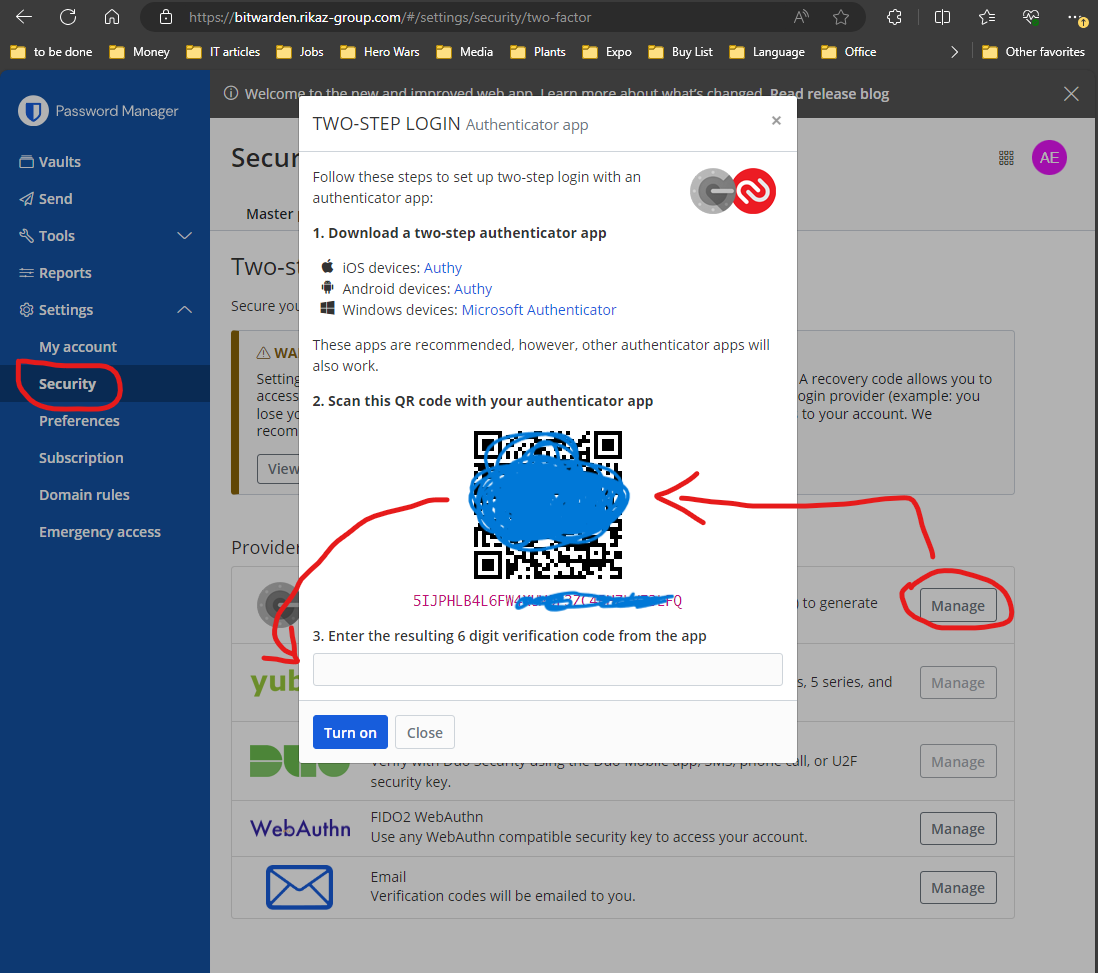Viewport: 1098px width, 973px height.
Task: Select Preferences under Settings
Action: pos(79,421)
